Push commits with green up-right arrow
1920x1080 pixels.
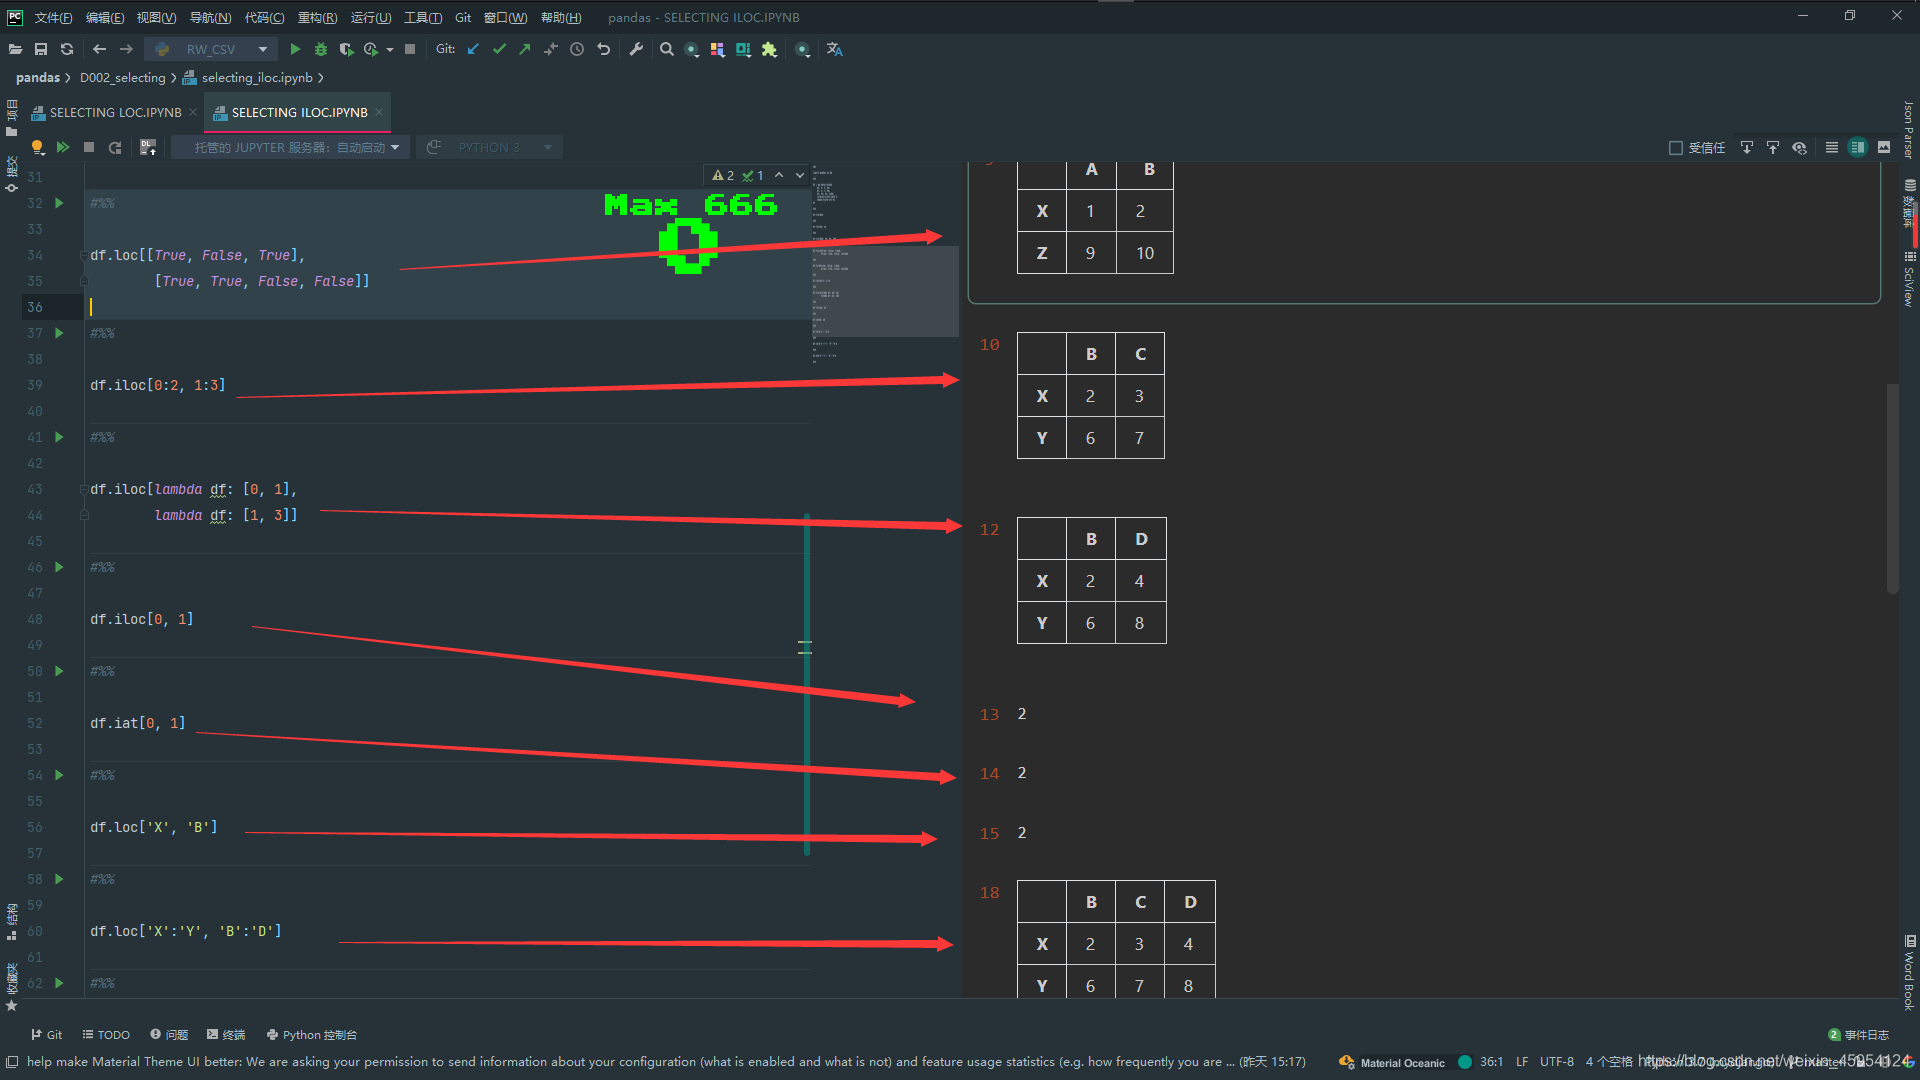525,49
